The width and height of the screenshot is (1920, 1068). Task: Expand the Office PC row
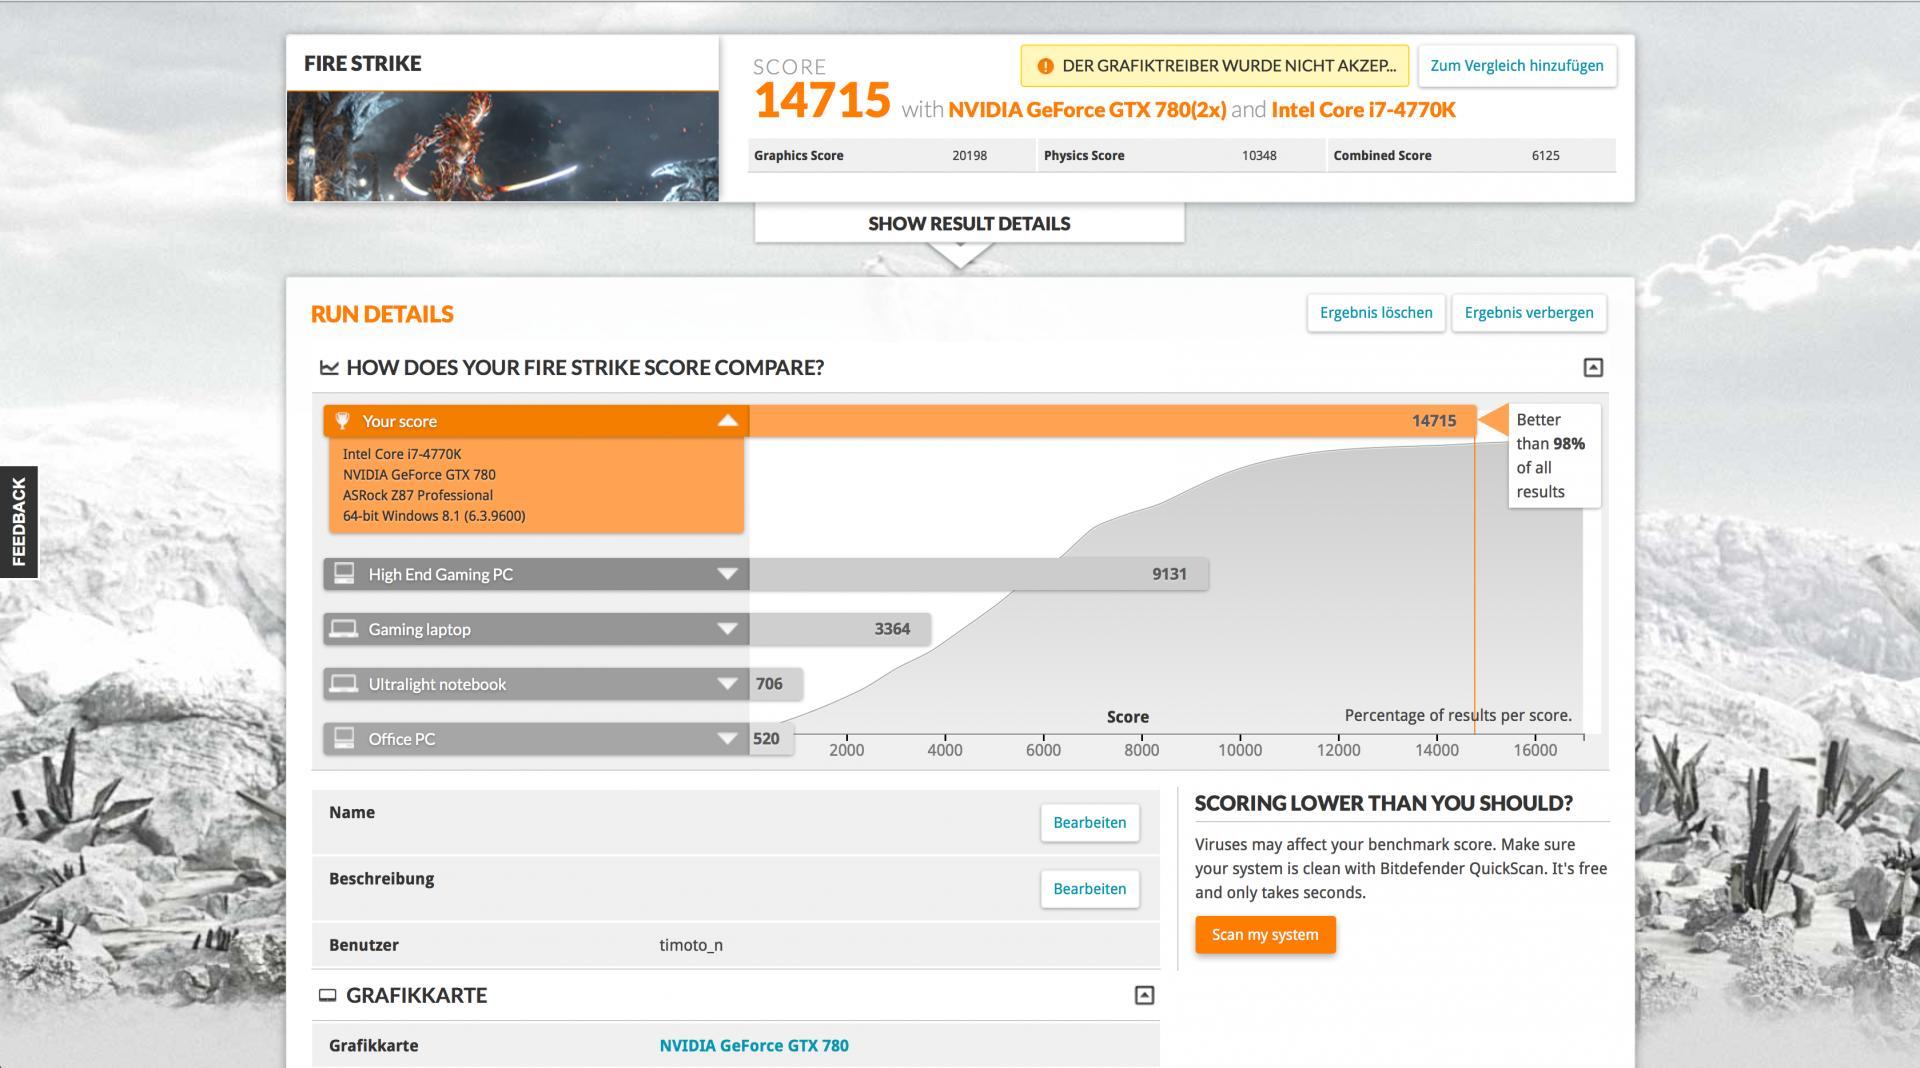[x=727, y=739]
